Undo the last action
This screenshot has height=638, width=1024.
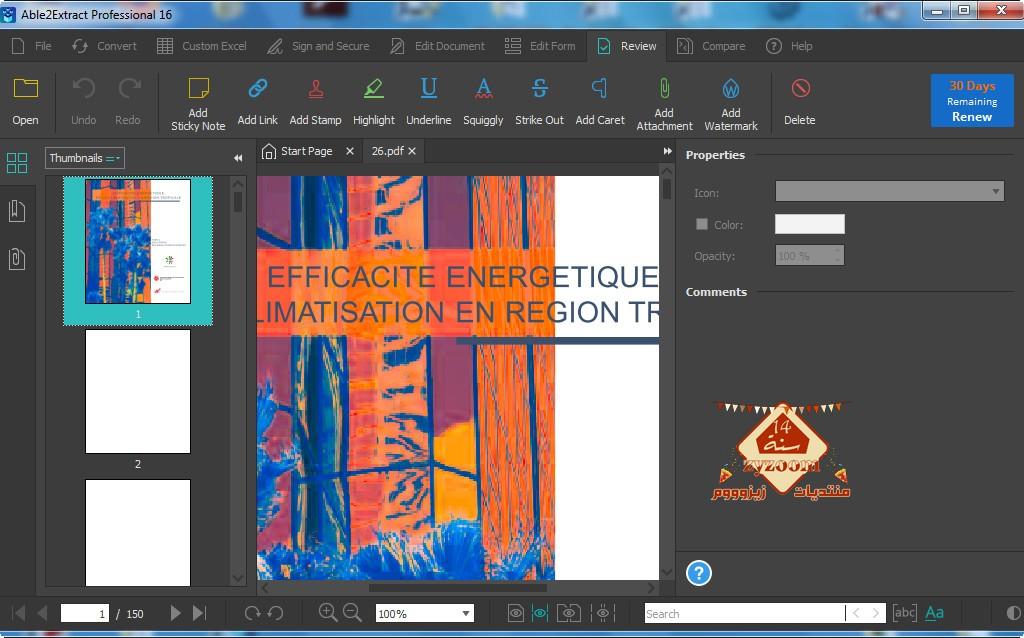84,100
